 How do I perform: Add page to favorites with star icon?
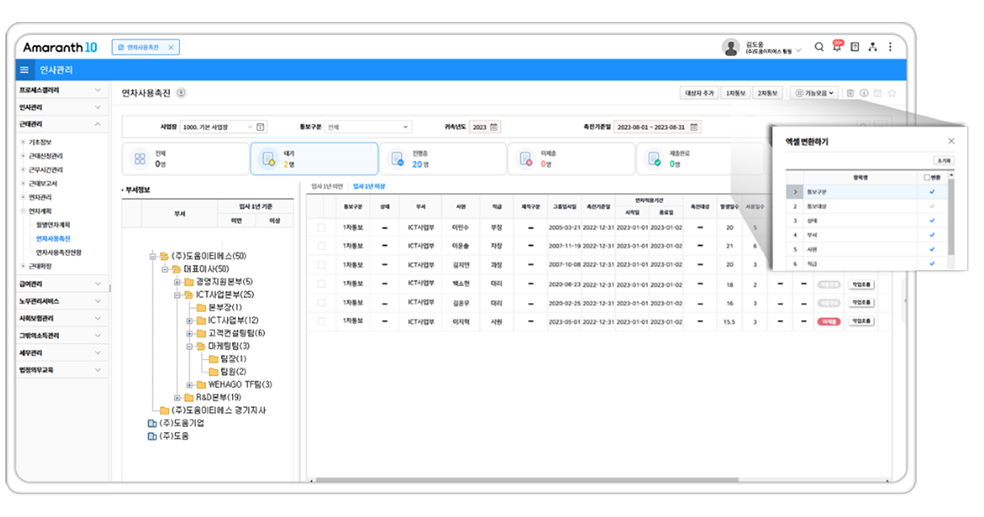point(891,93)
